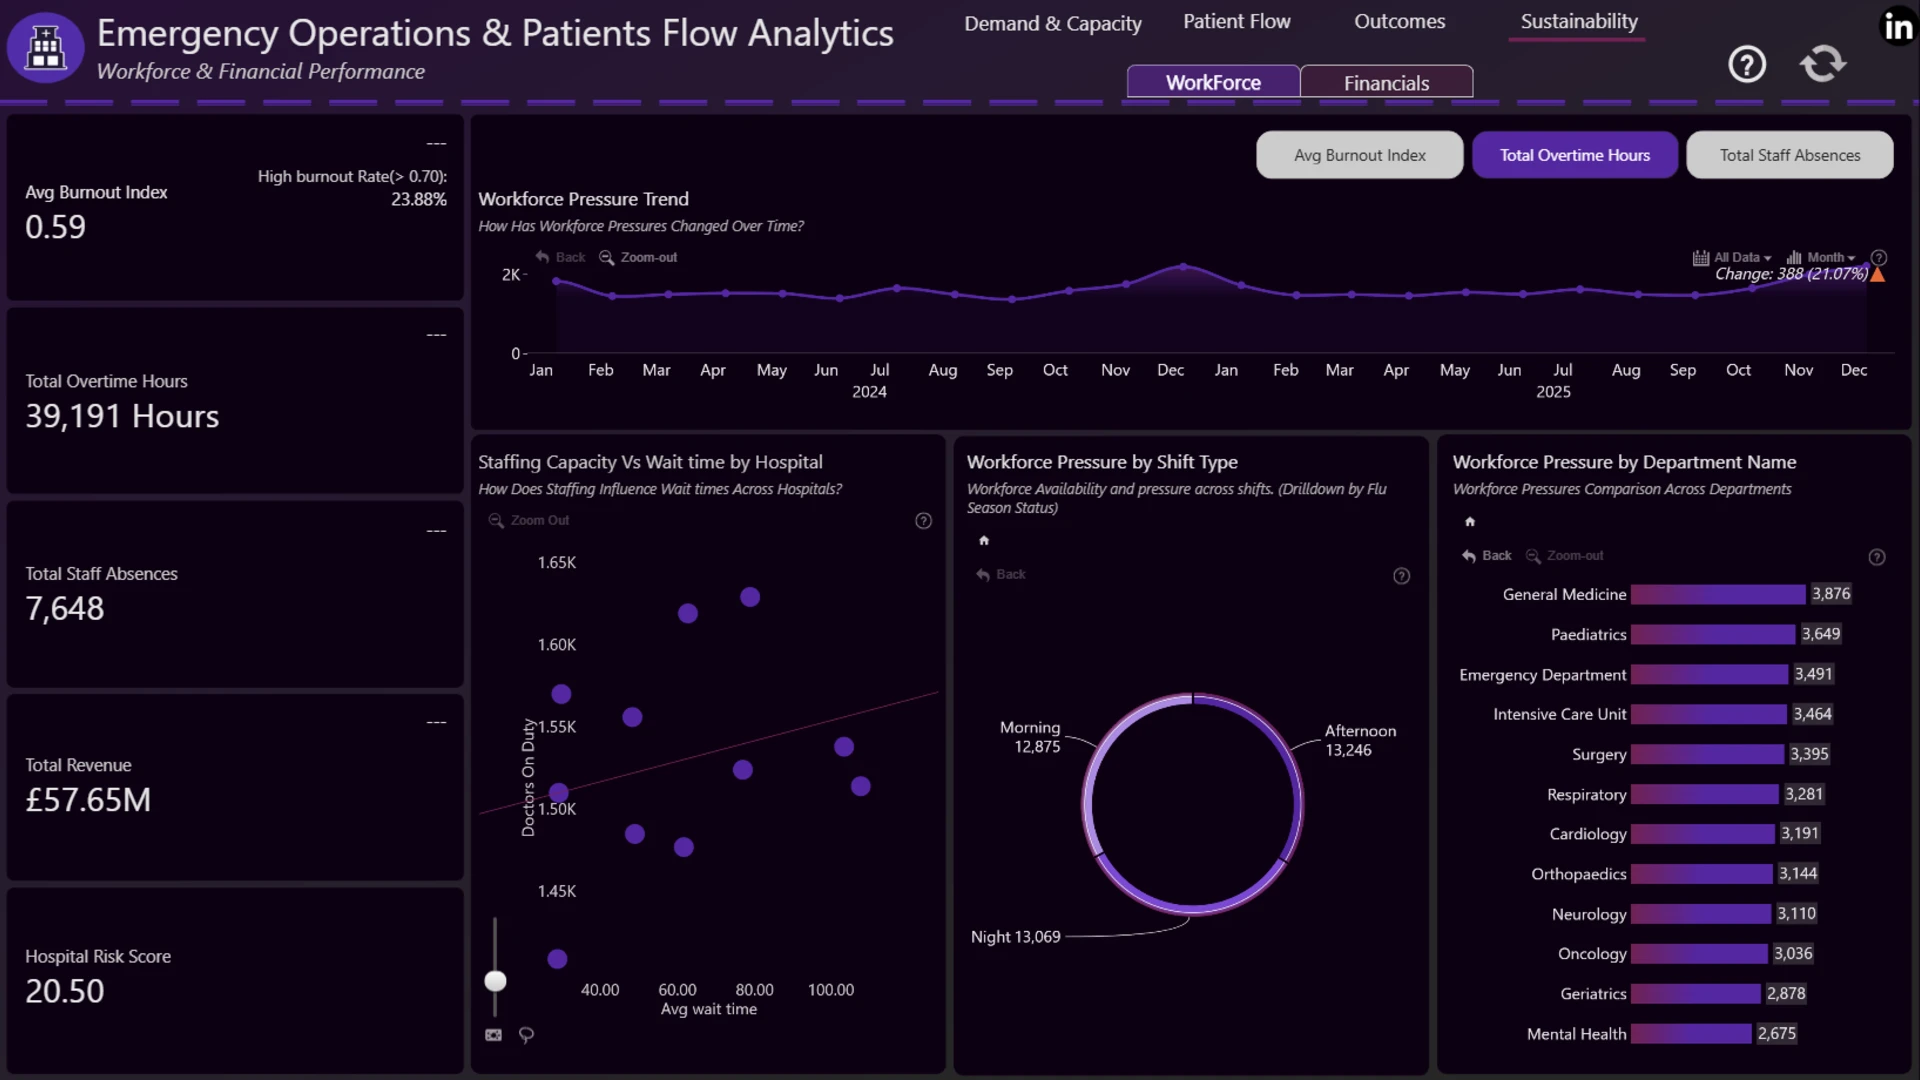Switch to the Financials tab
This screenshot has width=1920, height=1080.
pyautogui.click(x=1386, y=82)
